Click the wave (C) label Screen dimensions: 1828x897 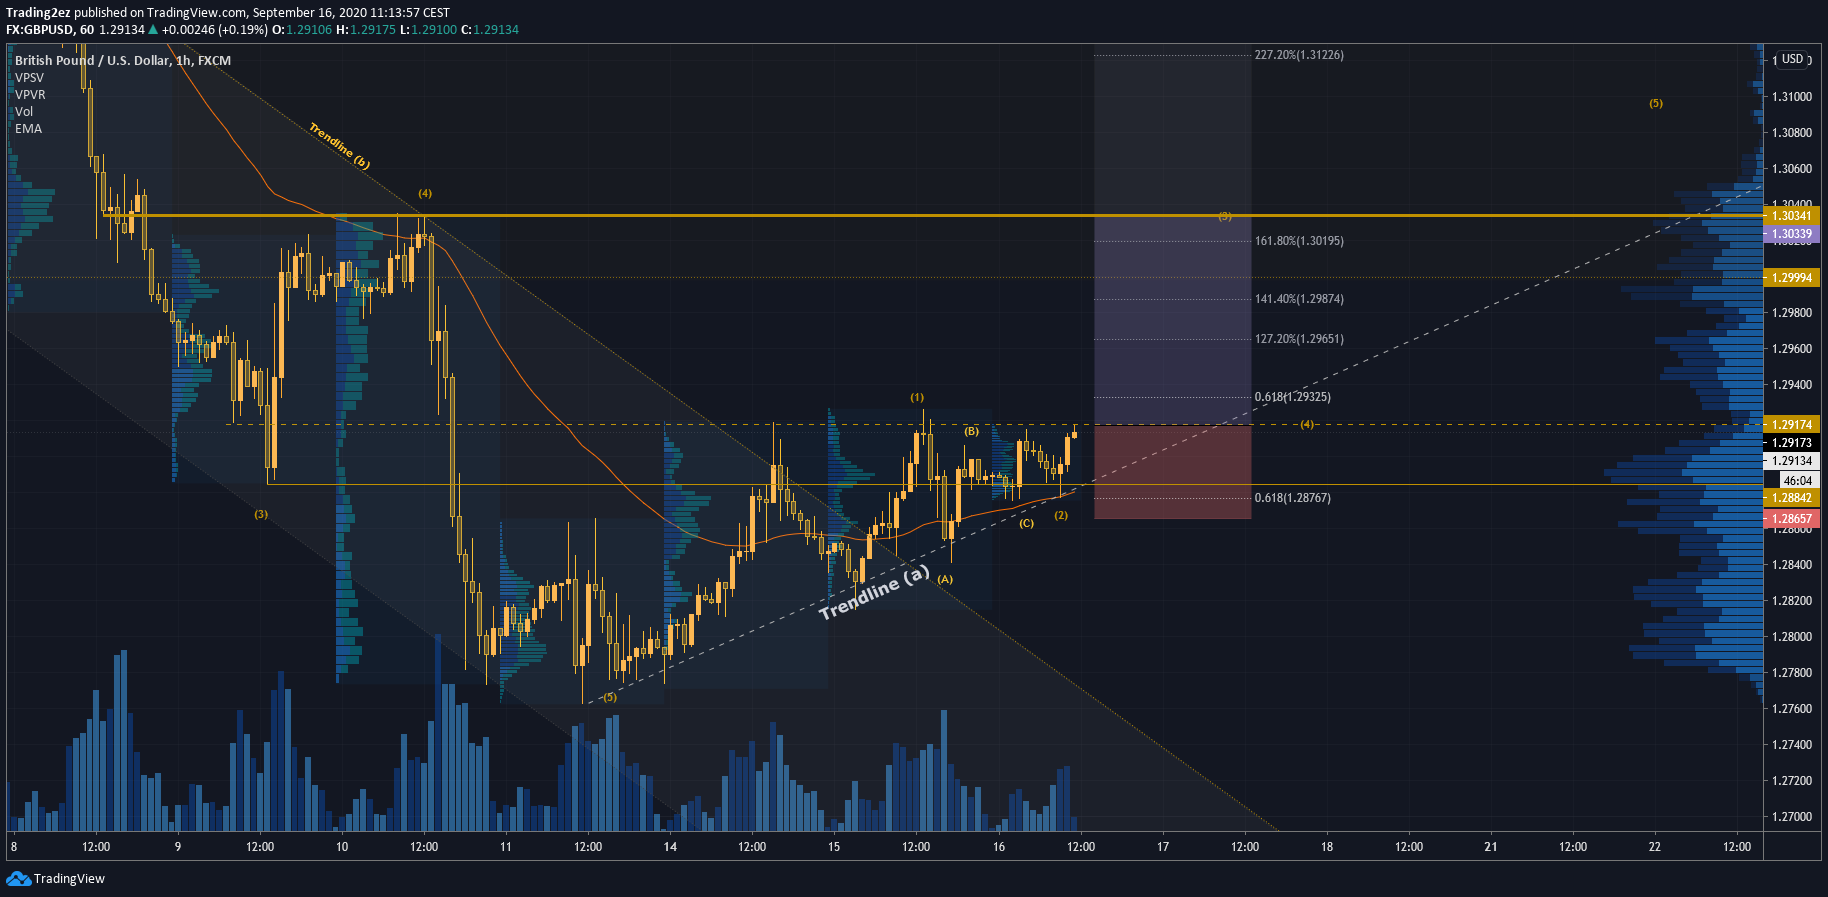coord(1026,523)
